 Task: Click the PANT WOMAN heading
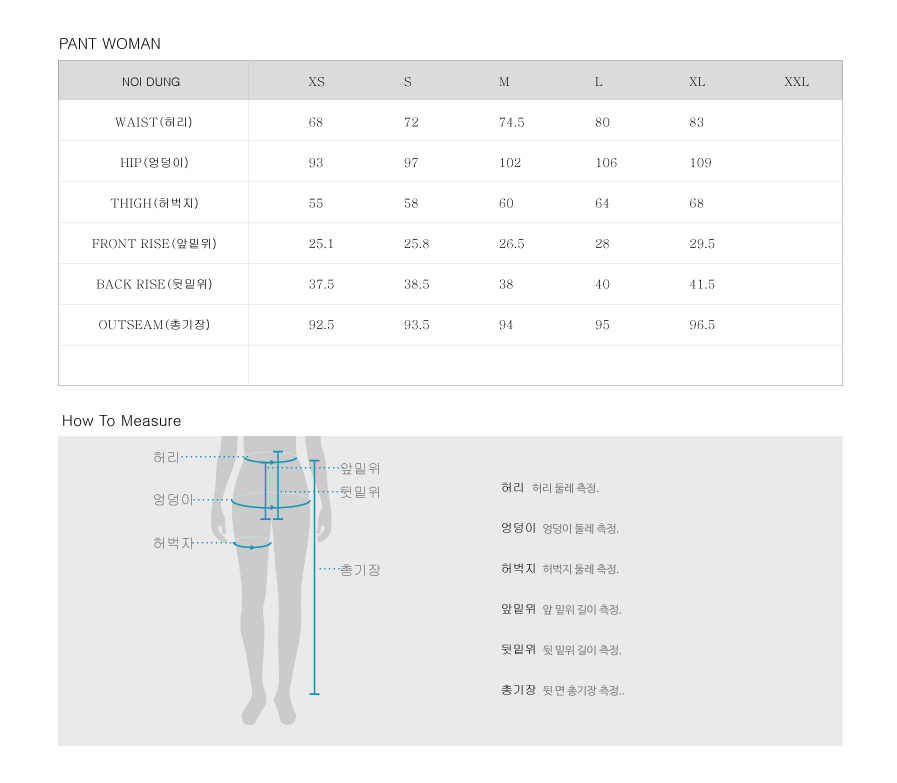pyautogui.click(x=110, y=43)
